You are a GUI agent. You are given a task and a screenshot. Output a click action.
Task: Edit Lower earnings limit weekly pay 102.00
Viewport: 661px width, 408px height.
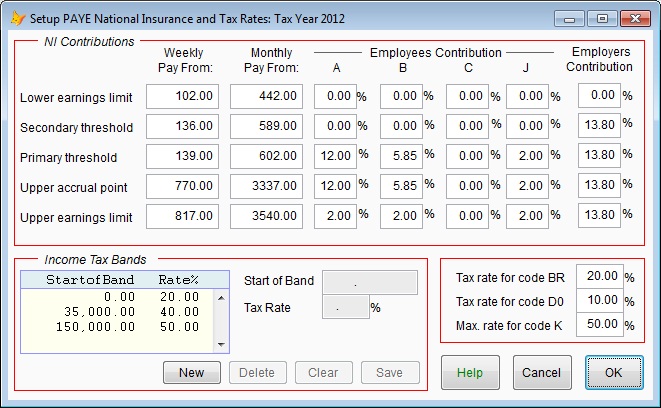pos(183,96)
